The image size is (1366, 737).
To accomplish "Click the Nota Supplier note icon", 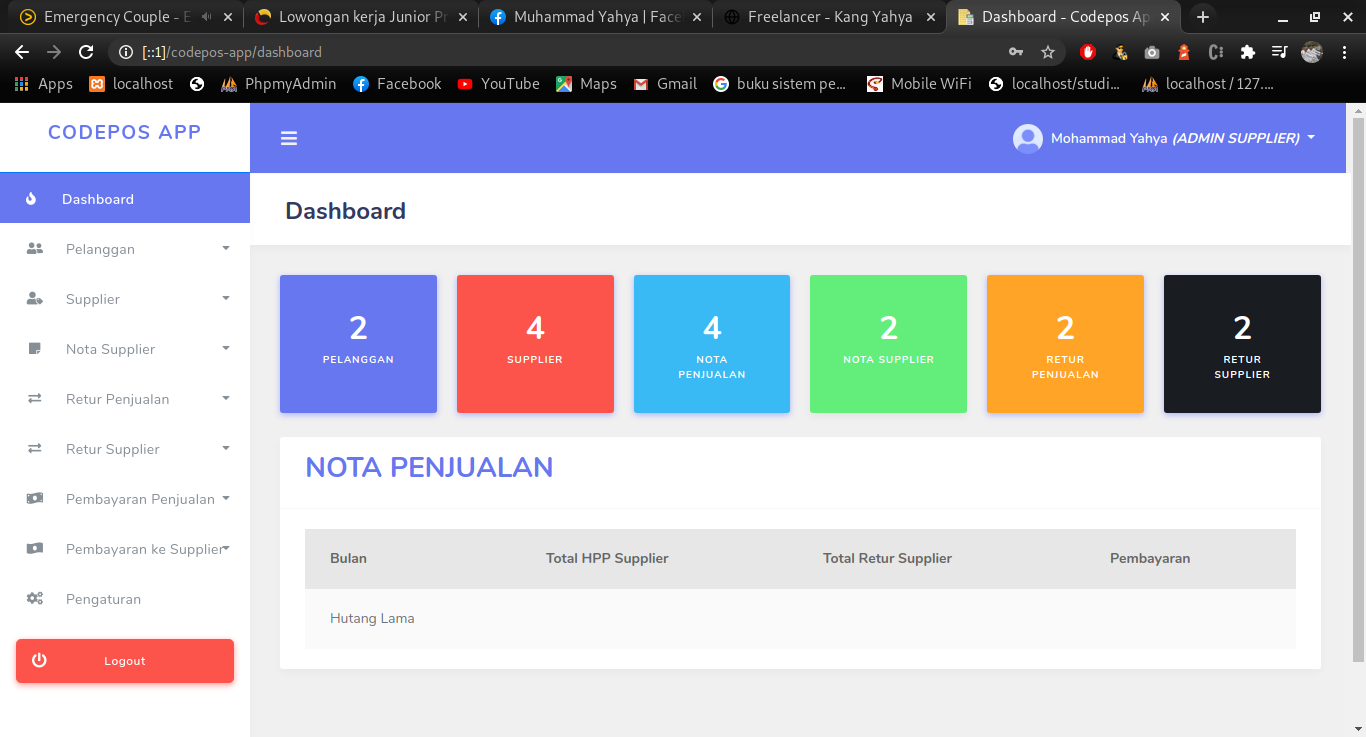I will [35, 349].
